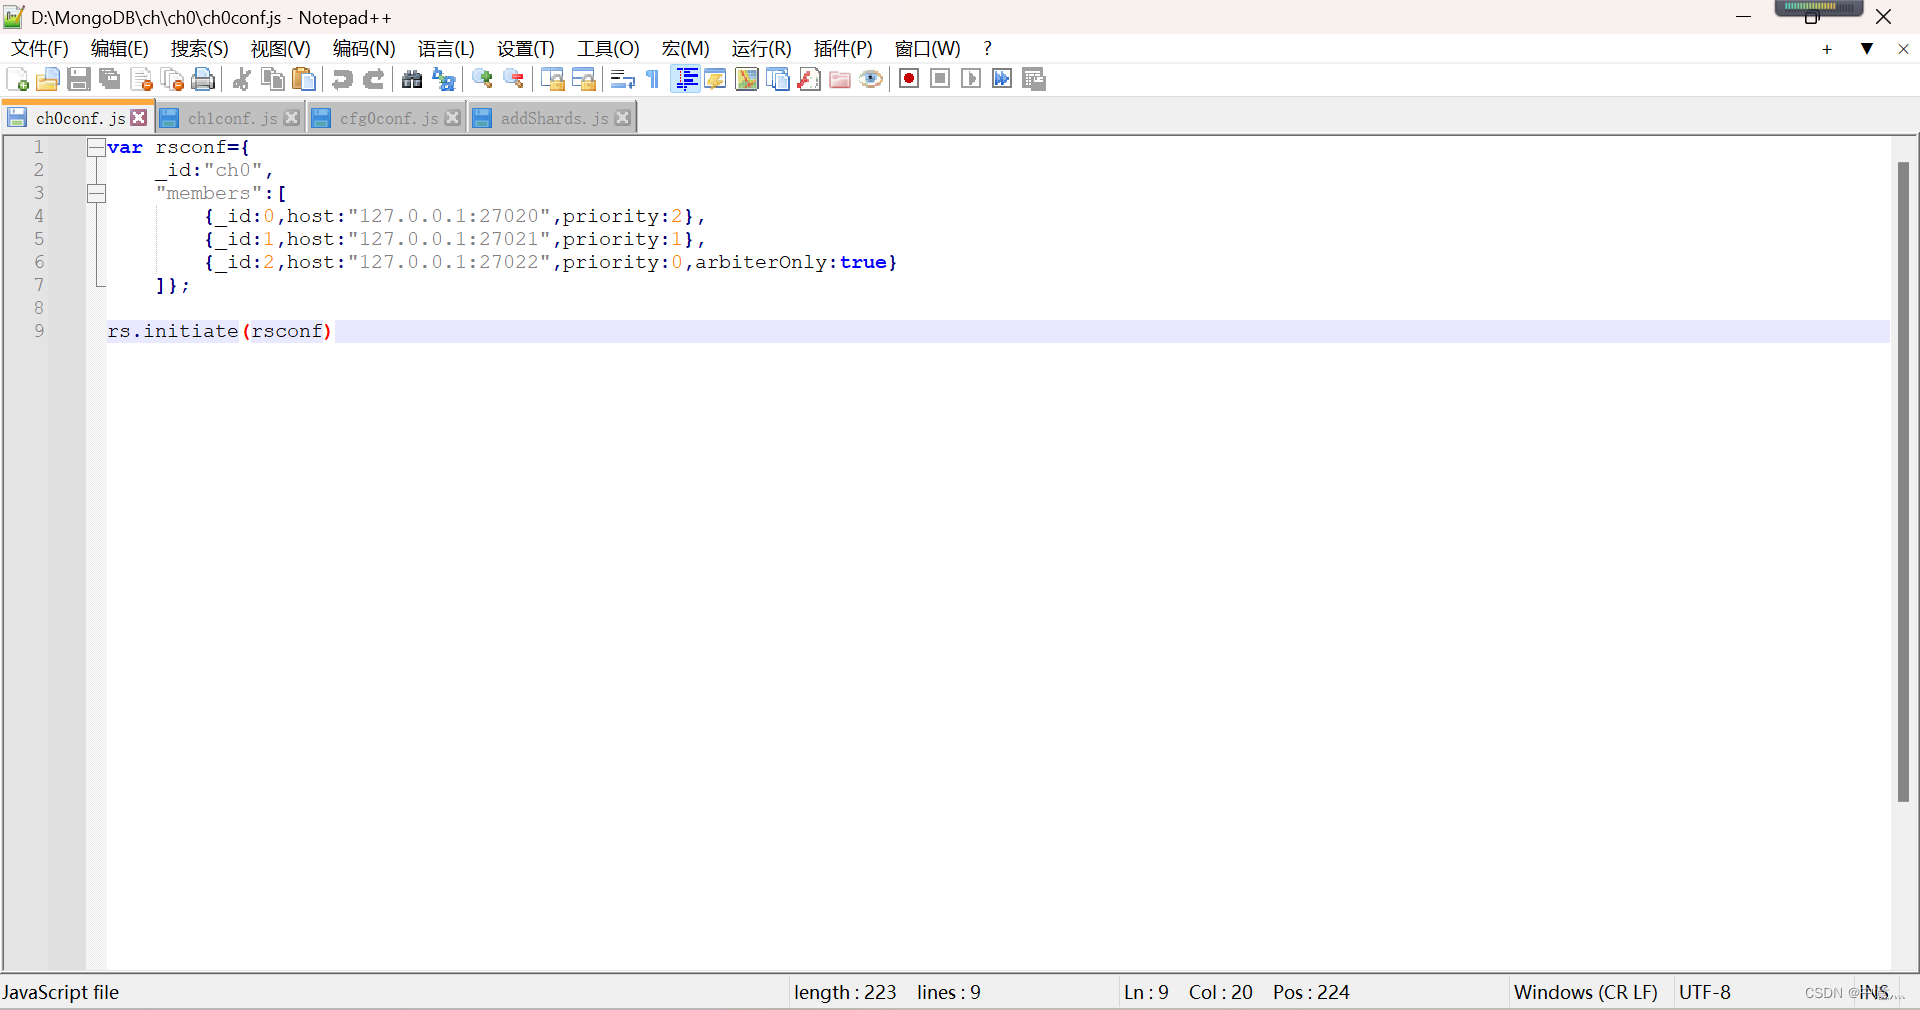Open the Document Map icon
This screenshot has height=1010, width=1920.
pos(747,79)
